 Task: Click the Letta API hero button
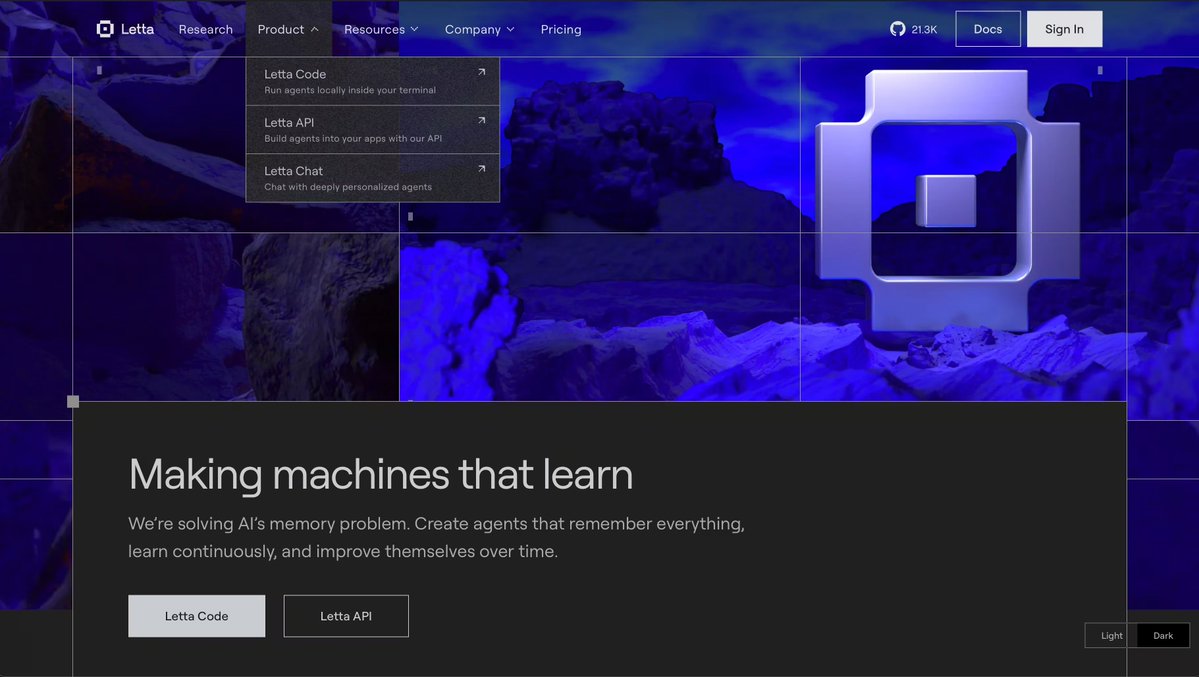tap(346, 616)
